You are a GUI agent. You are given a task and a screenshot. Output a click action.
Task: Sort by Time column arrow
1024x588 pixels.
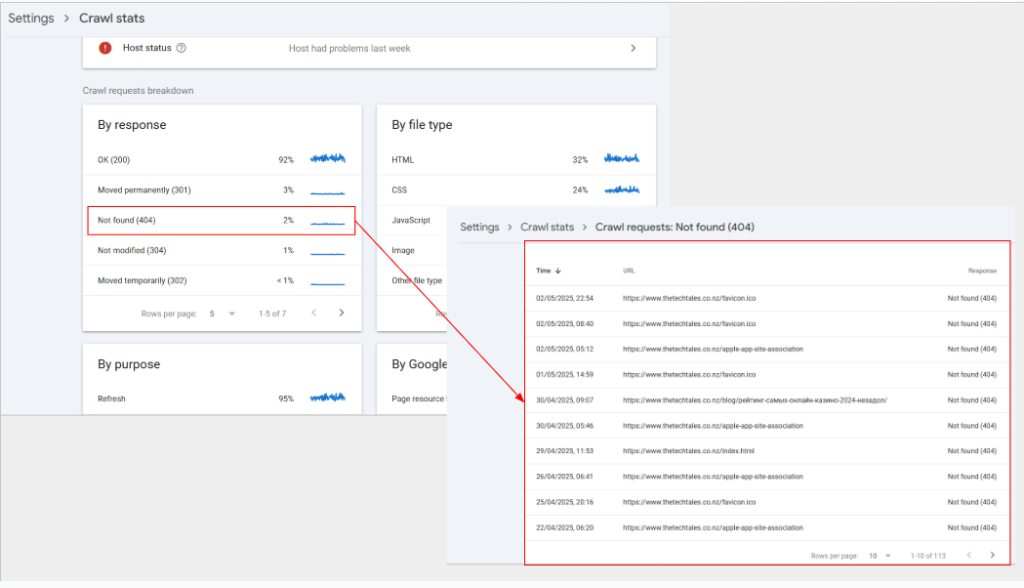point(558,270)
